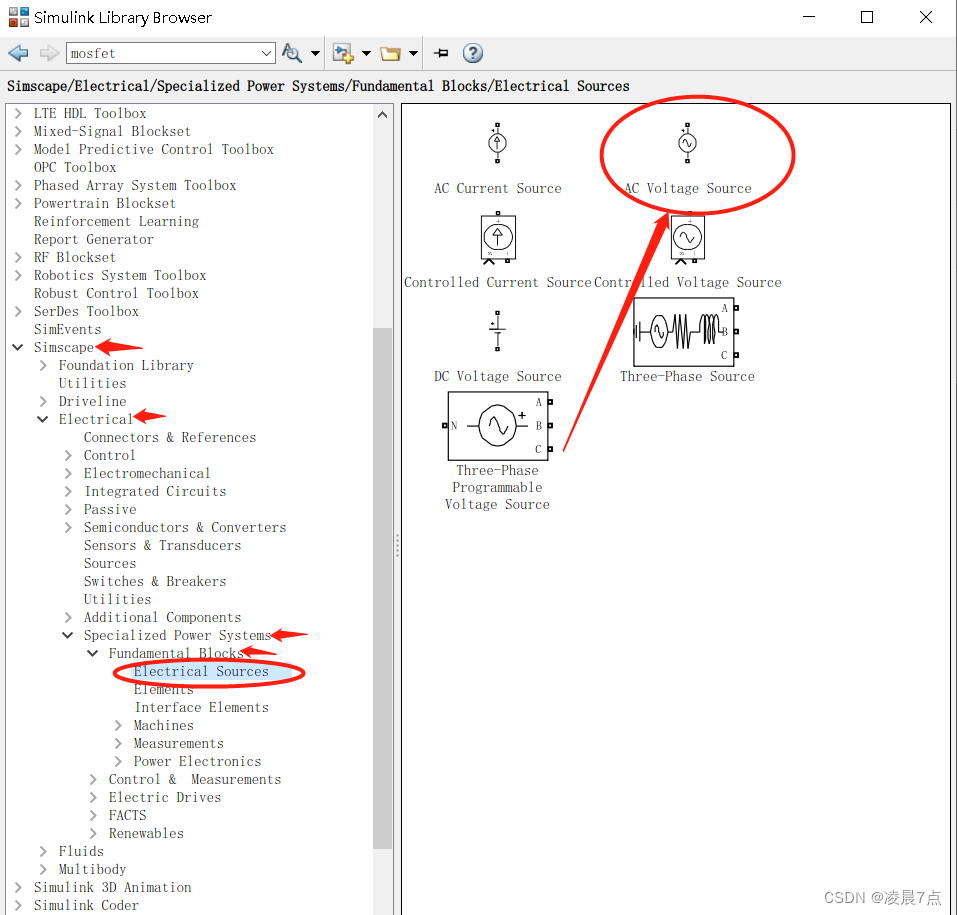Expand Semiconductors & Converters node

(x=68, y=527)
